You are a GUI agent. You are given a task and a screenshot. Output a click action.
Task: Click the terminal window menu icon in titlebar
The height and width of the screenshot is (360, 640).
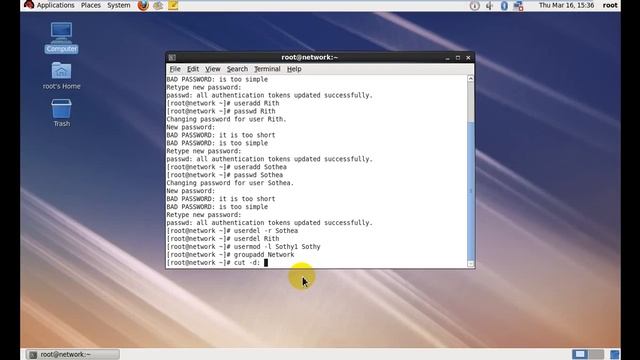coord(172,58)
